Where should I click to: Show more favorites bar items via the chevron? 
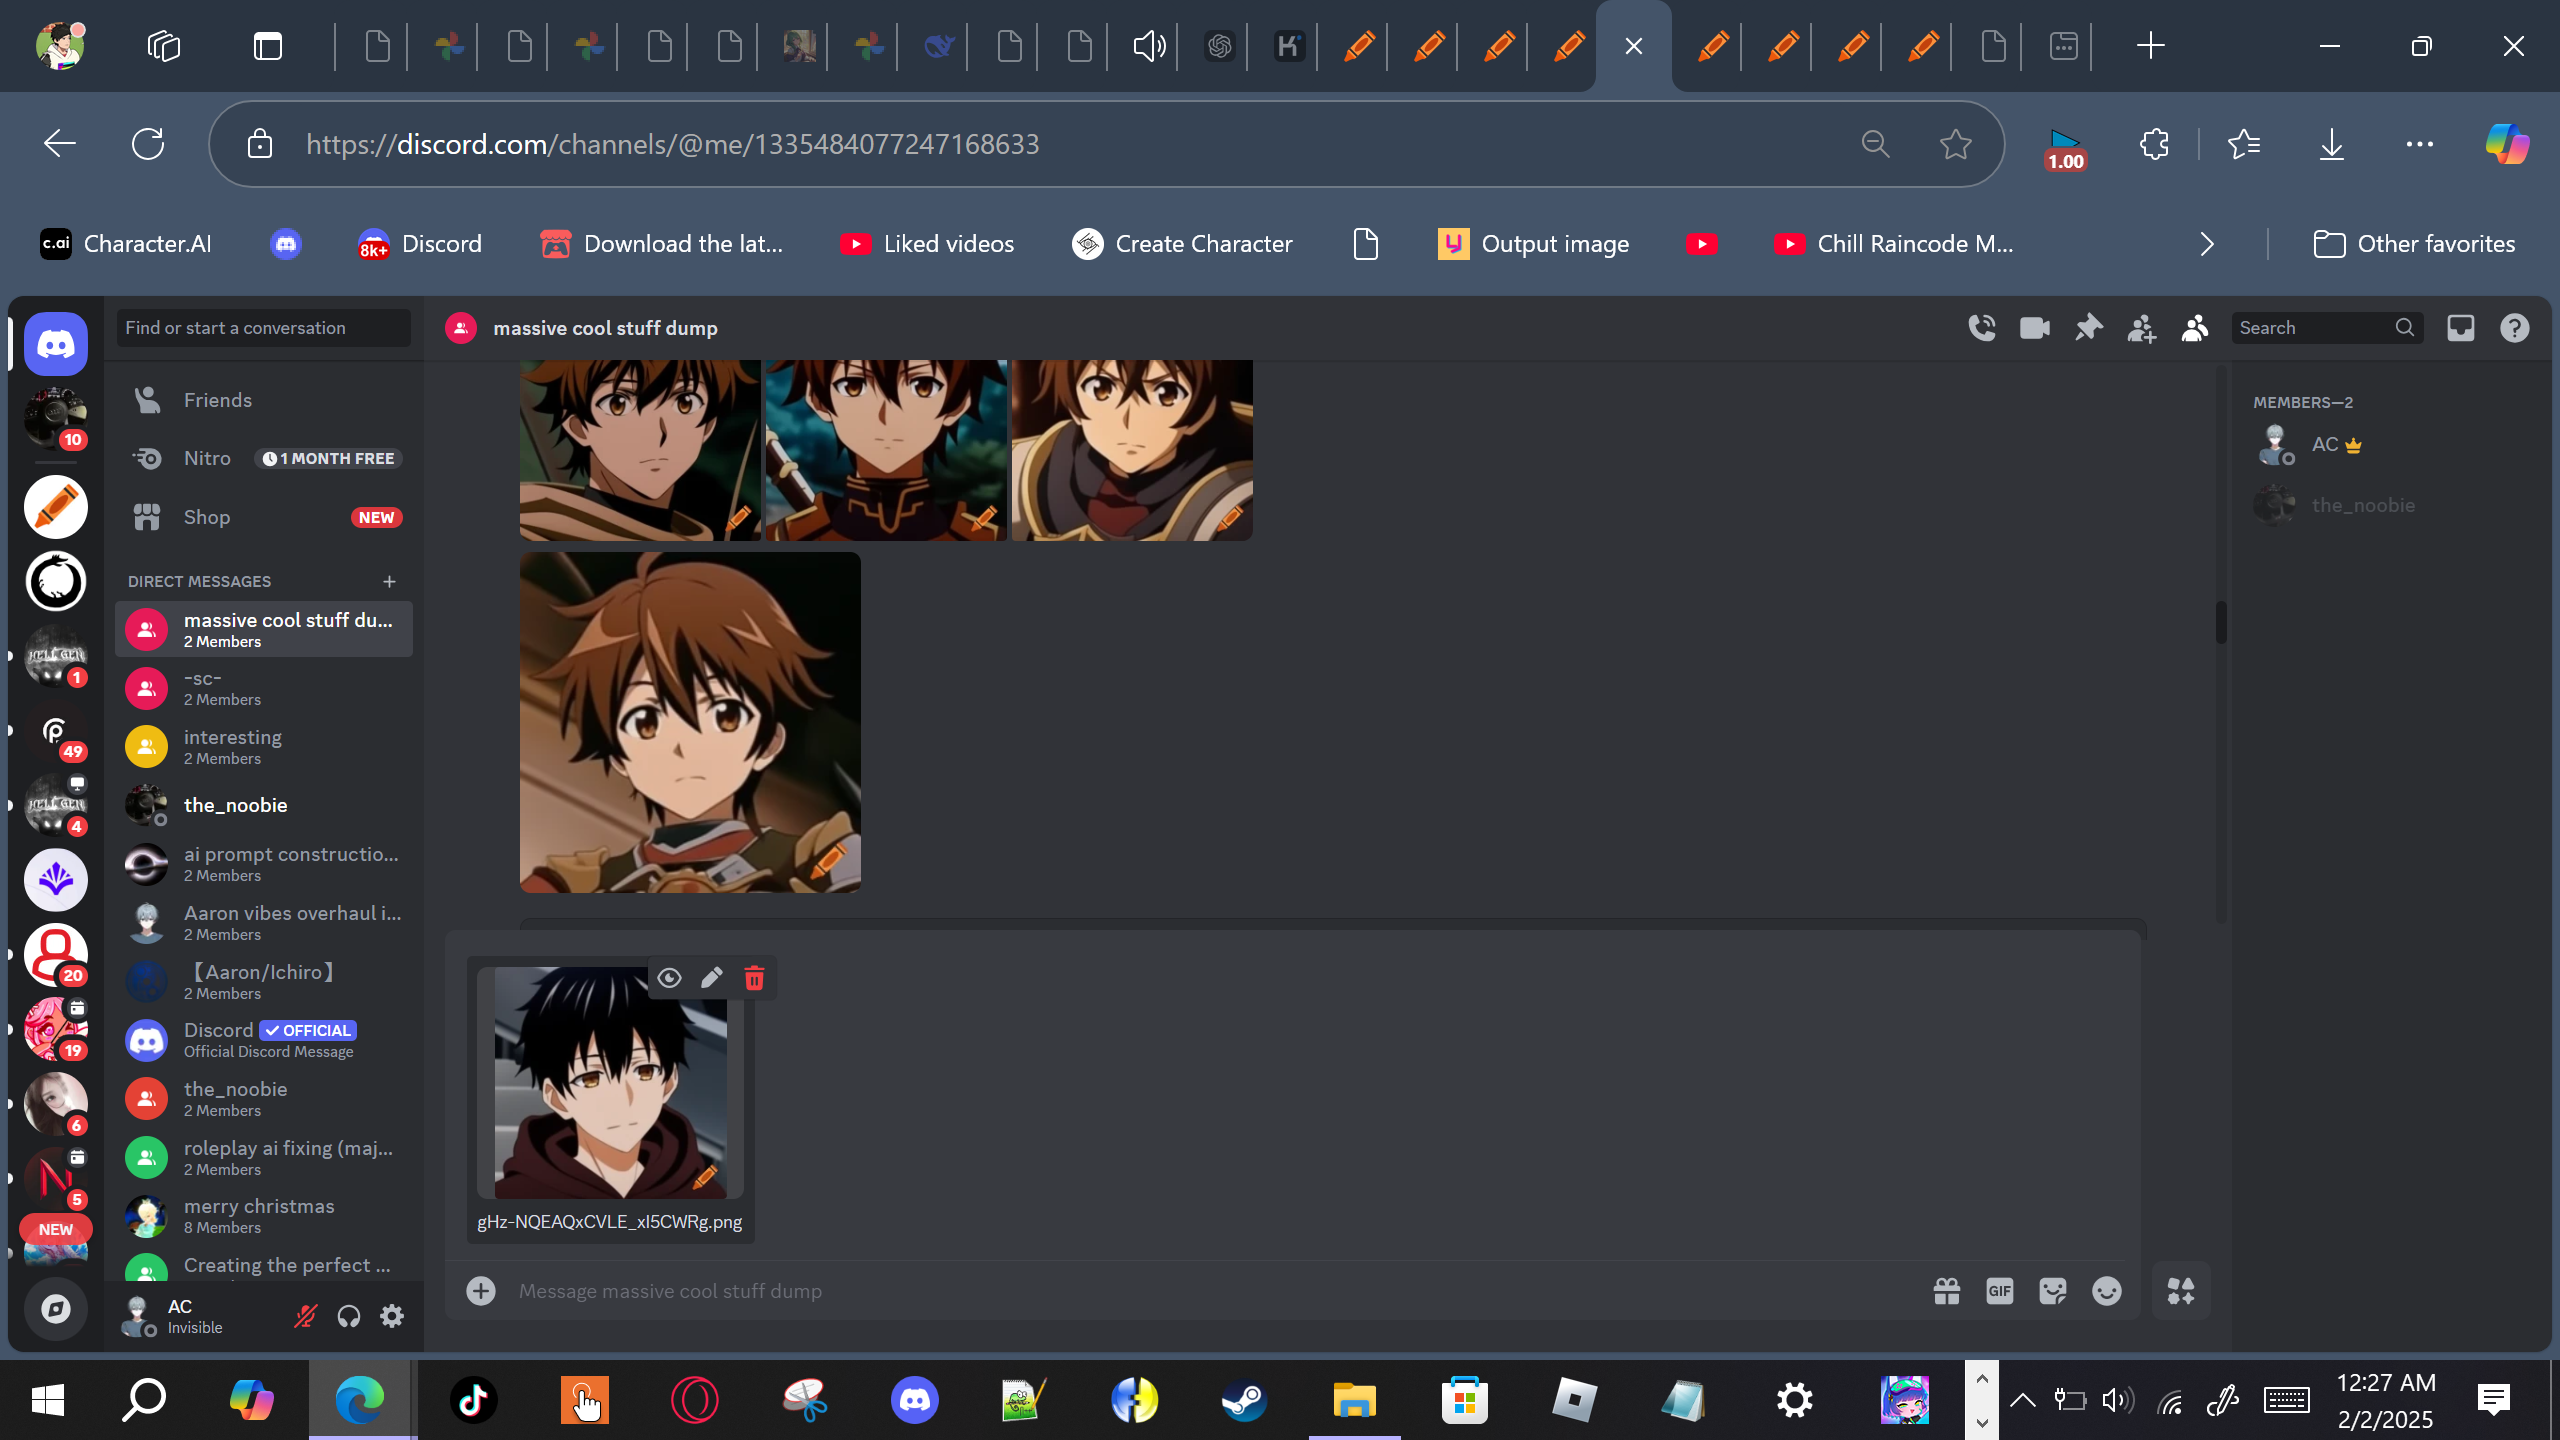tap(2207, 244)
